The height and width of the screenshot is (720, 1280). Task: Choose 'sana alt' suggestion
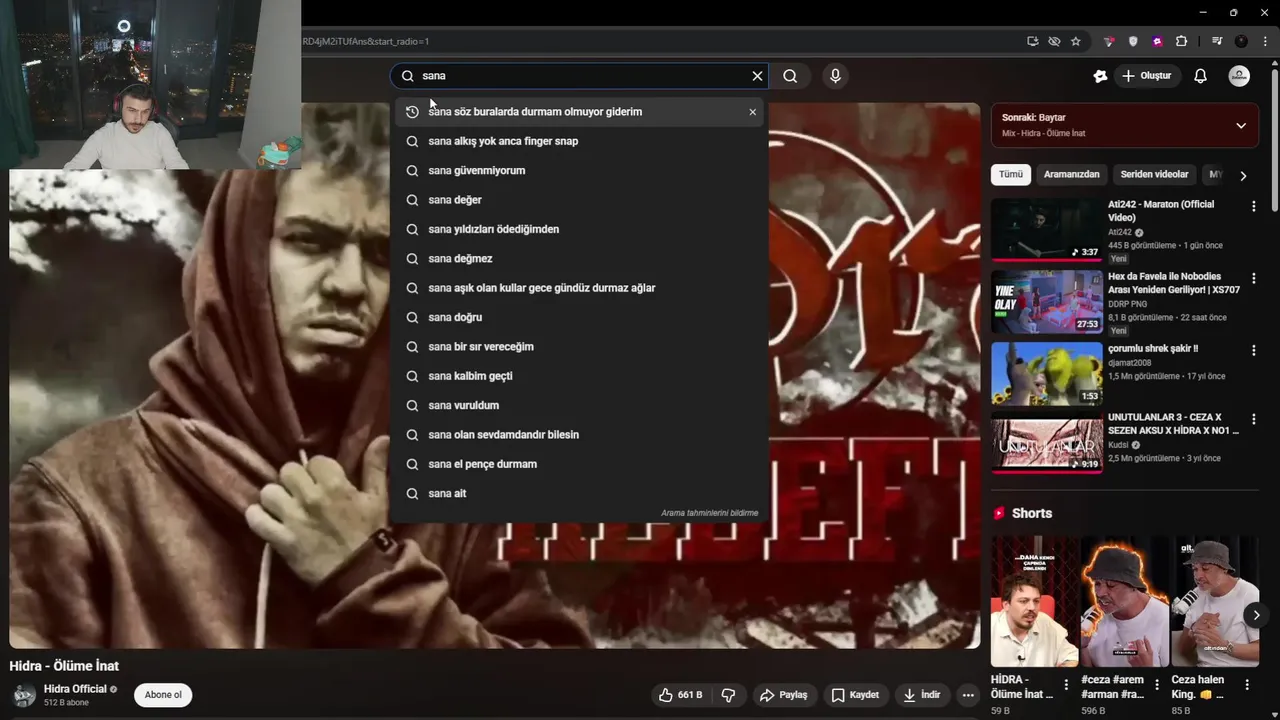point(579,493)
